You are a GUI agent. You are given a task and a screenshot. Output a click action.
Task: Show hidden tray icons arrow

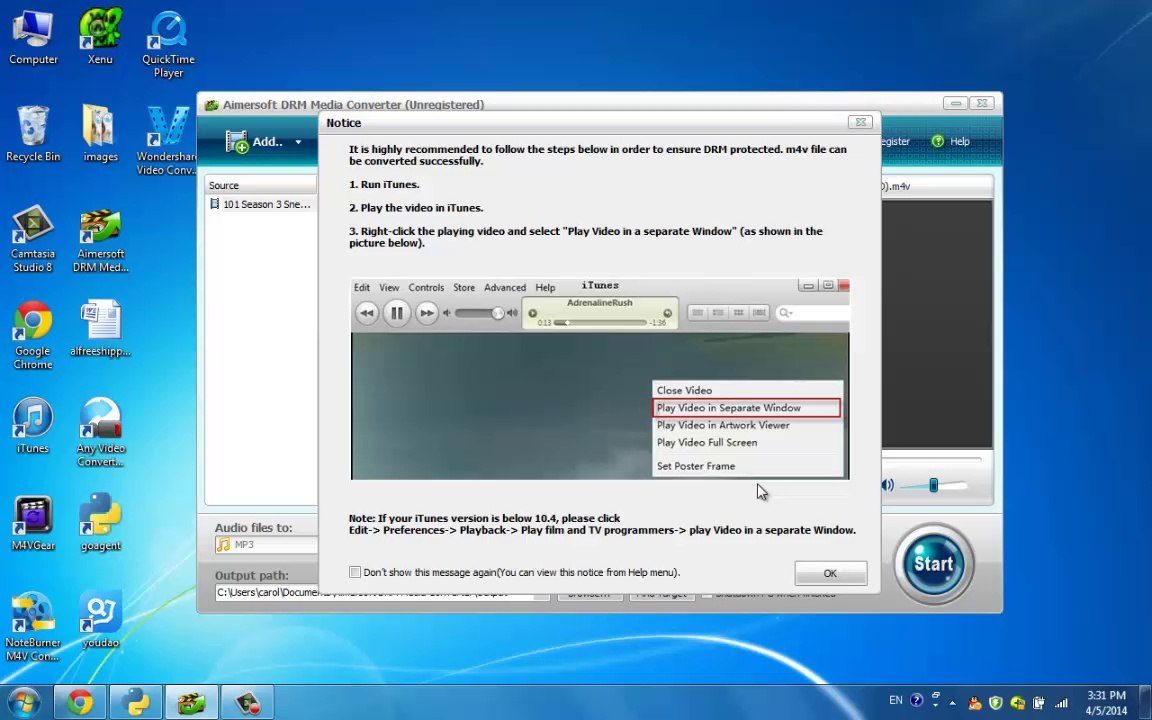pyautogui.click(x=952, y=702)
